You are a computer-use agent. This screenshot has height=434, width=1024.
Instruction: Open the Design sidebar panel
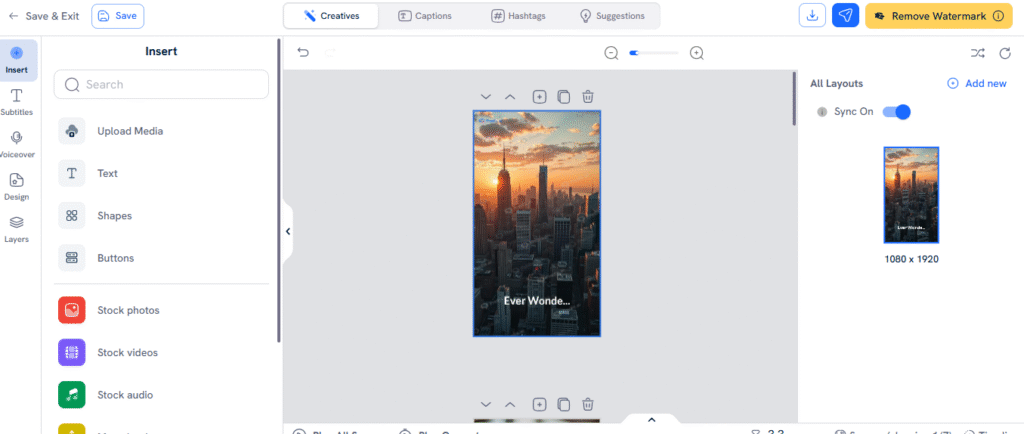pyautogui.click(x=16, y=187)
